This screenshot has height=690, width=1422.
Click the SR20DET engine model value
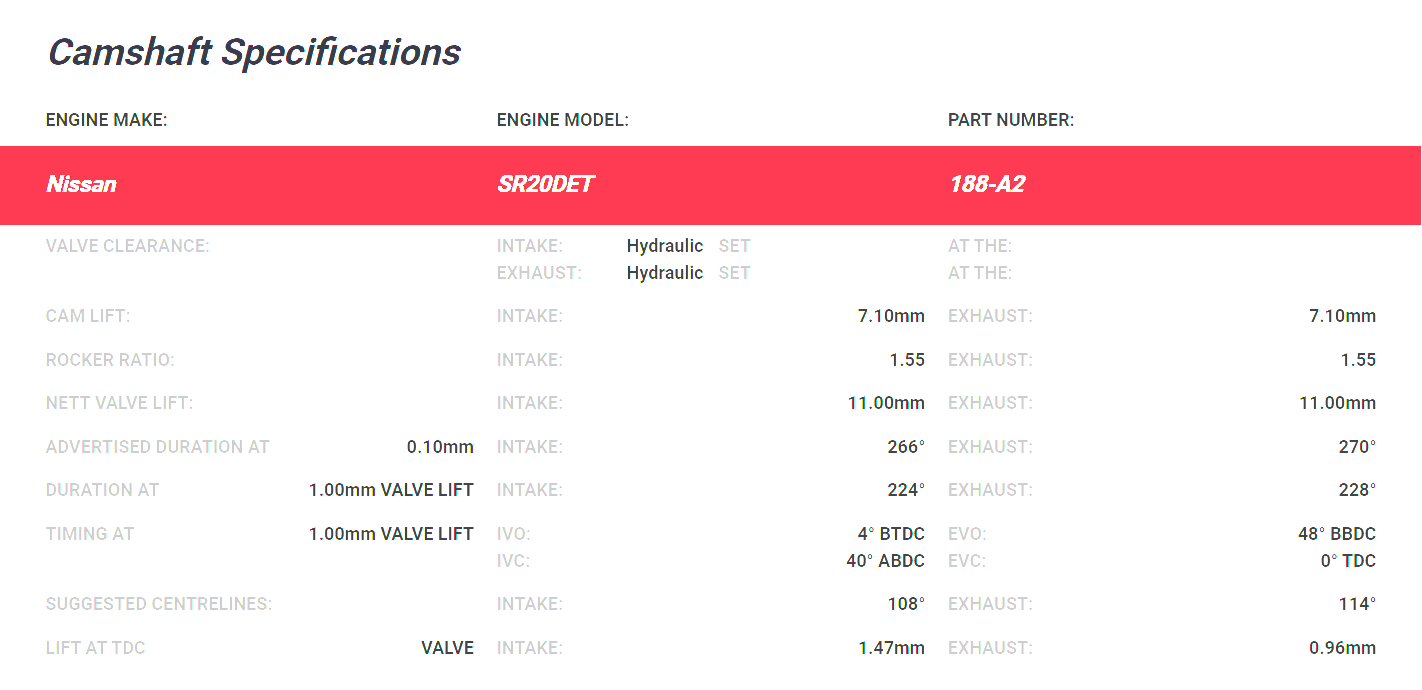pos(545,185)
